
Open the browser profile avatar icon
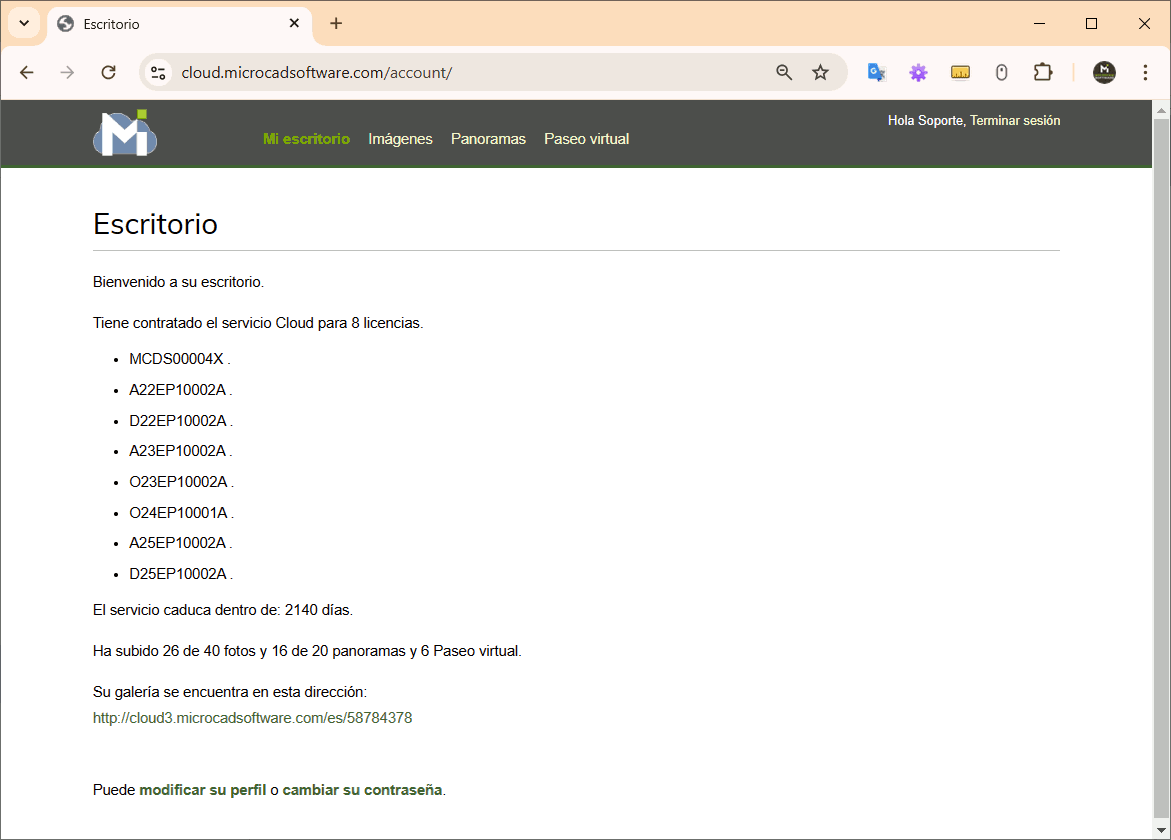[1104, 72]
